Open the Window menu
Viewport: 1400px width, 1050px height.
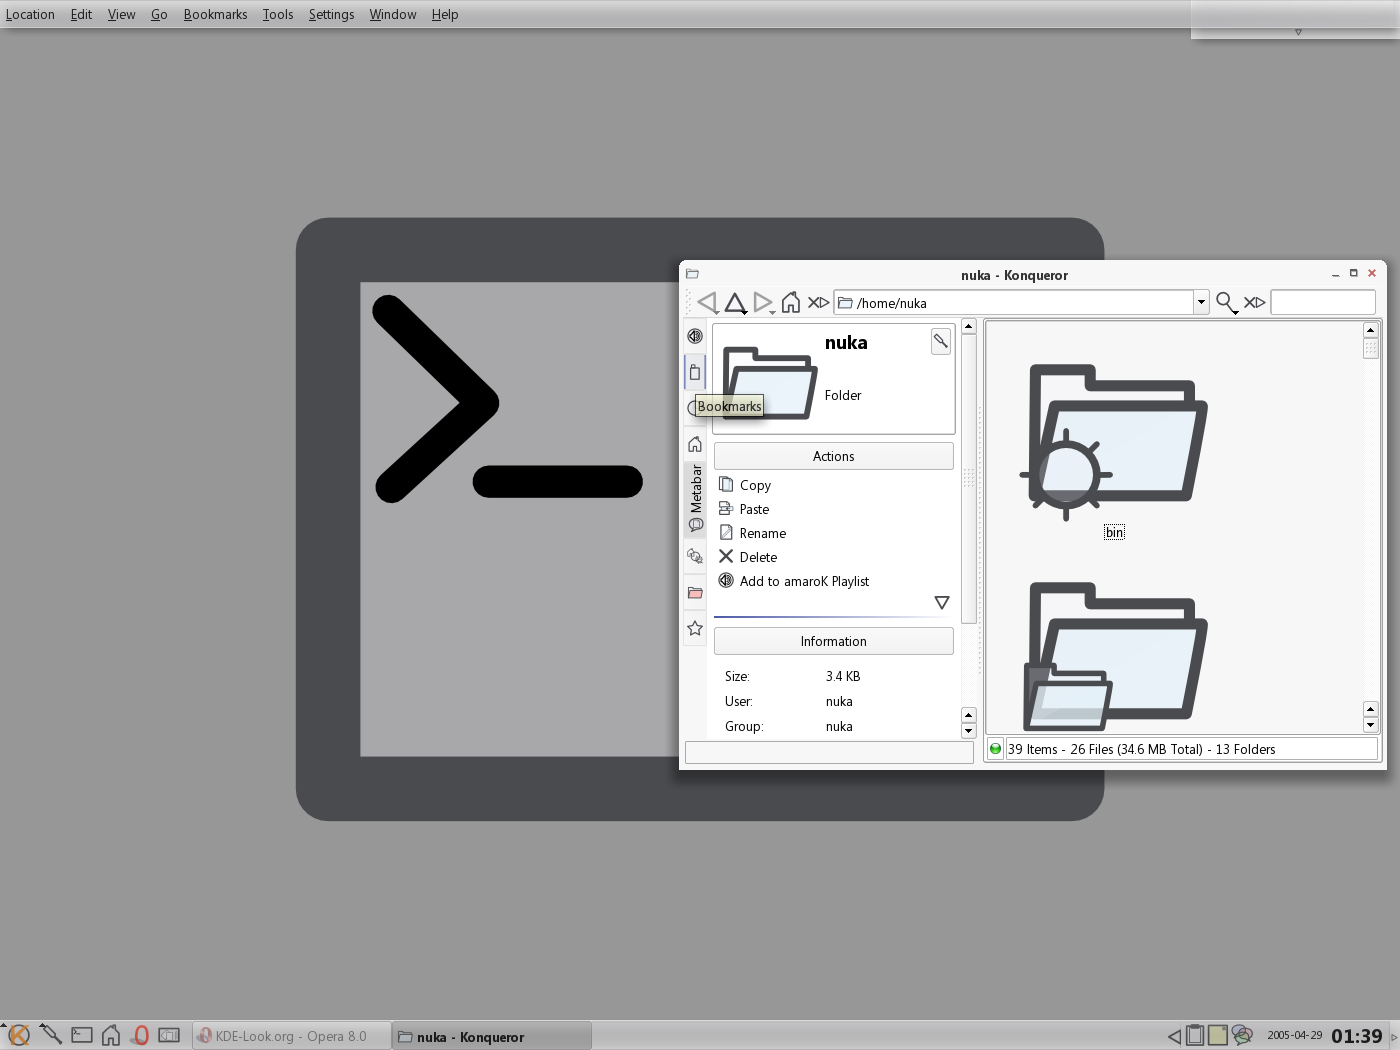393,14
